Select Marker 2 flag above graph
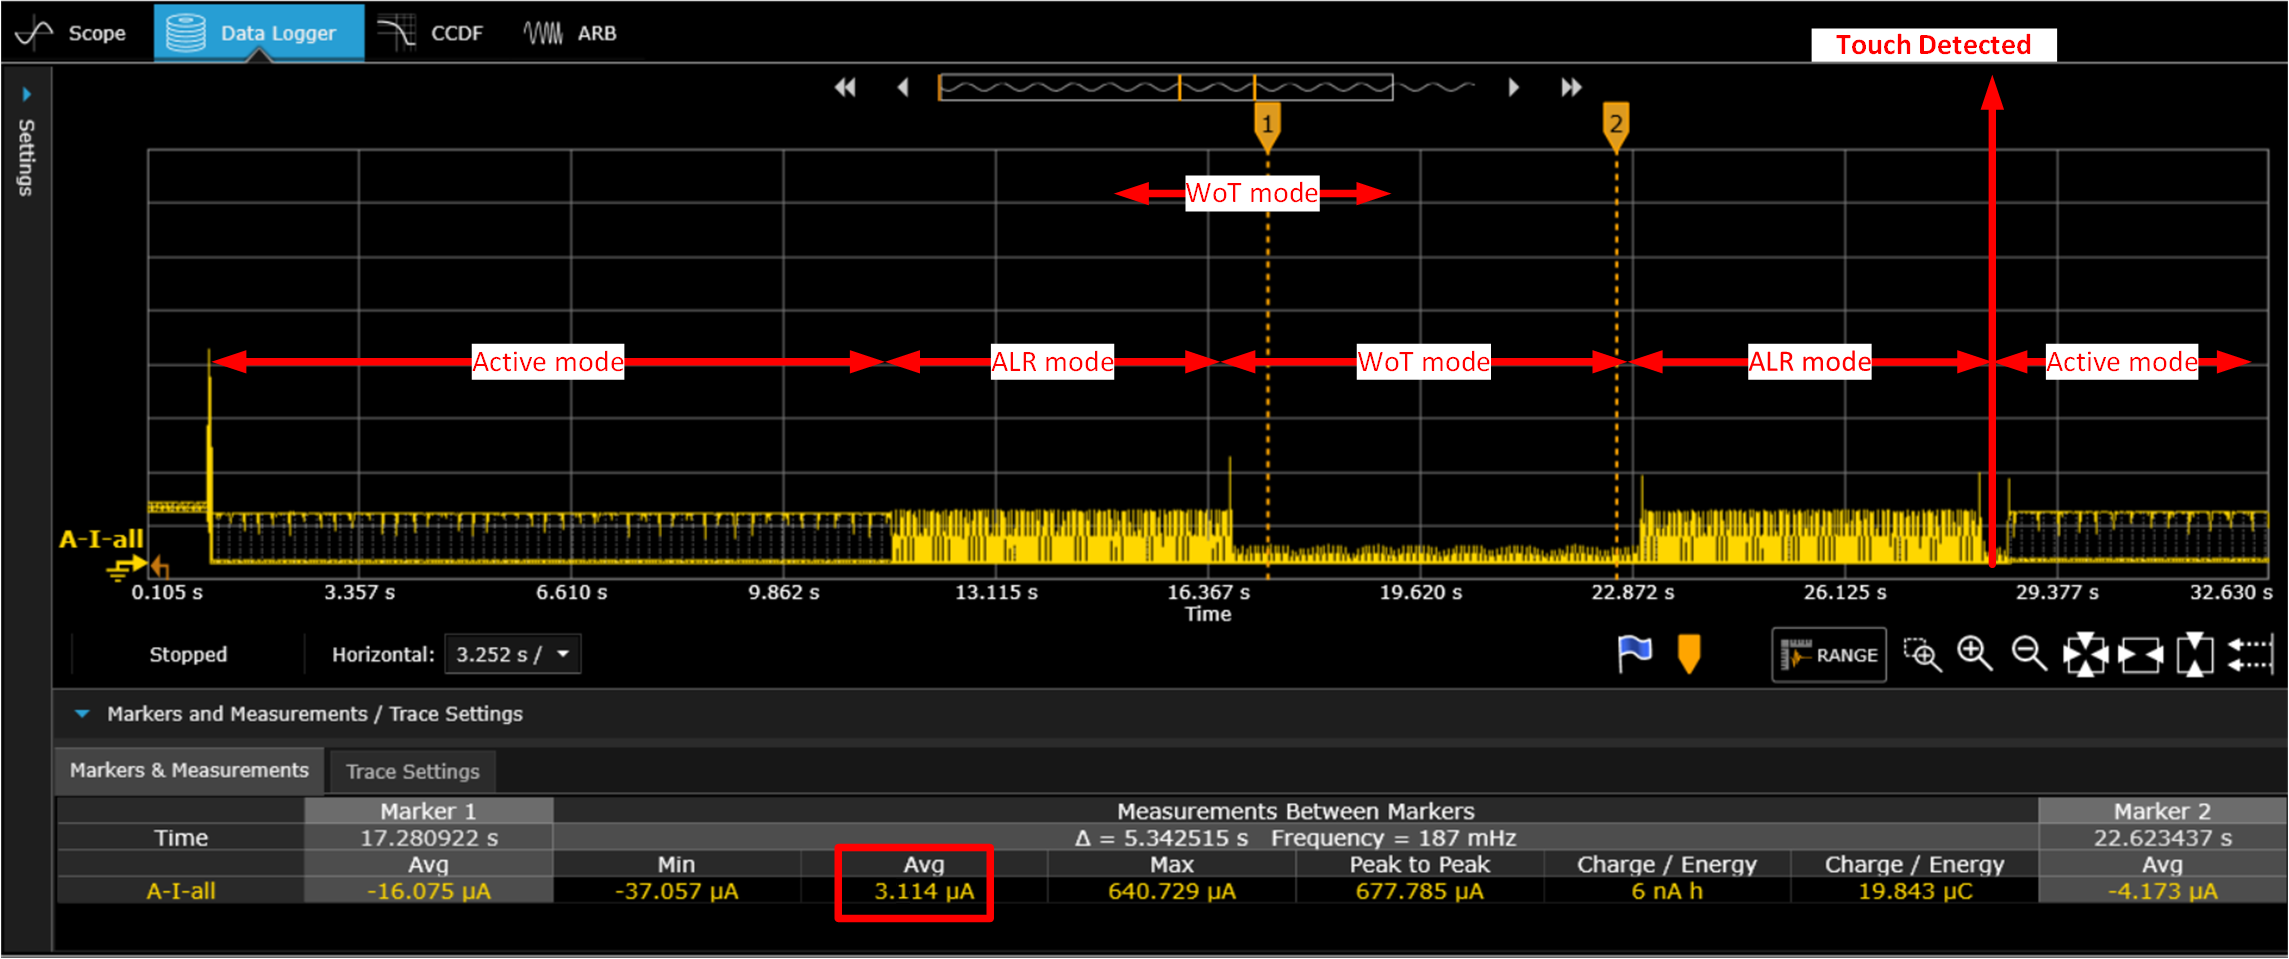 pyautogui.click(x=1616, y=125)
